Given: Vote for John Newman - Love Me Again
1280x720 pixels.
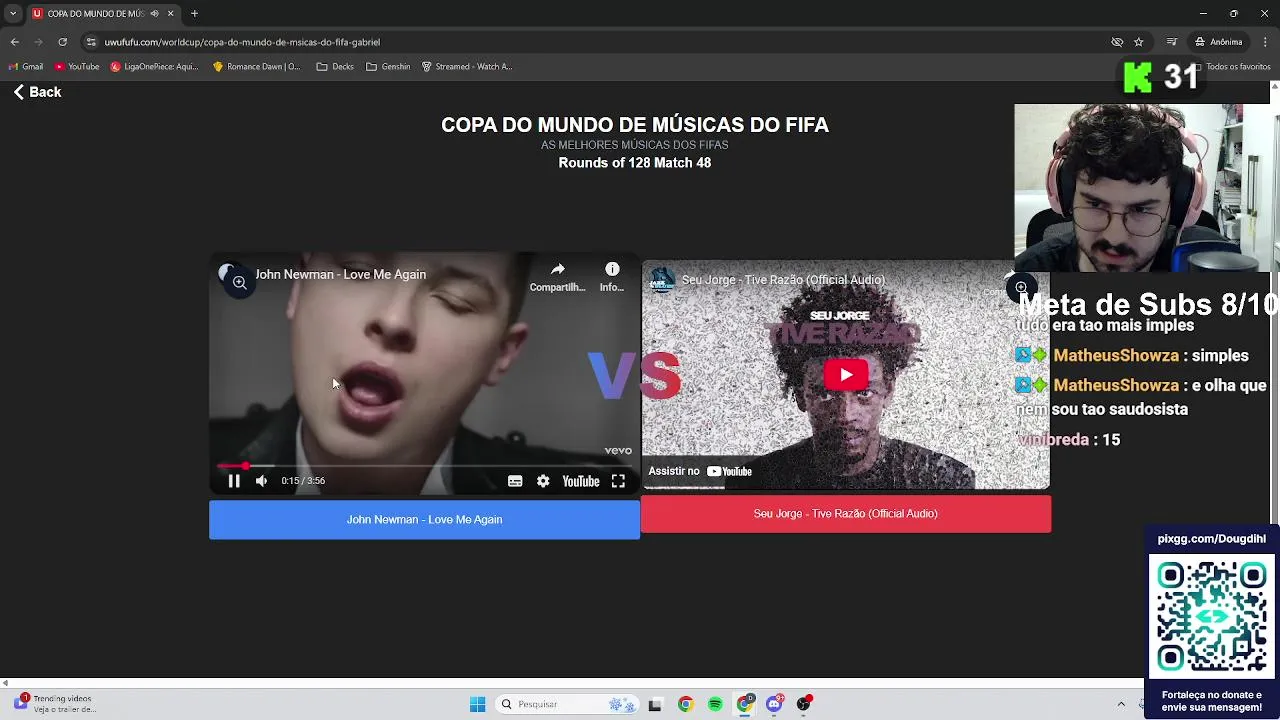Looking at the screenshot, I should pyautogui.click(x=424, y=520).
